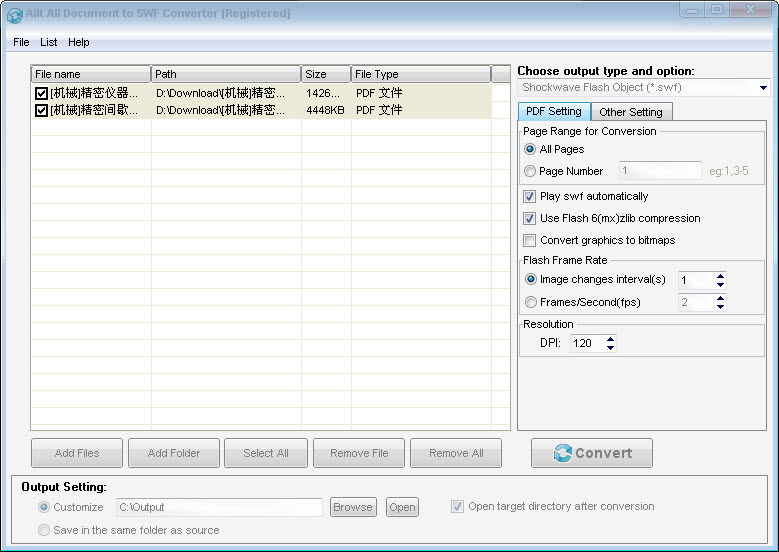Click the second row D:\Download path

point(220,110)
